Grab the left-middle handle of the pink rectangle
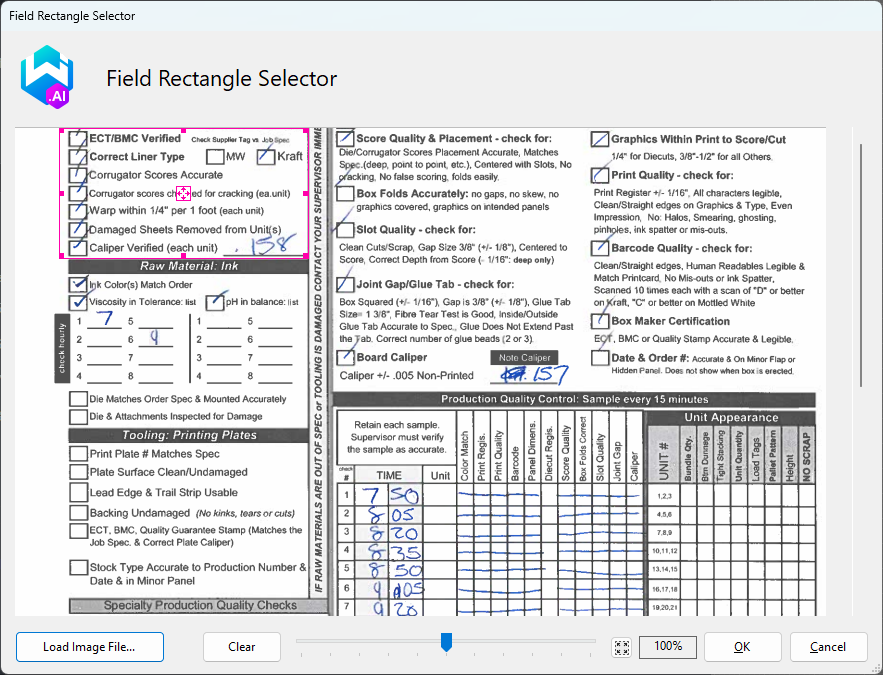 pos(61,193)
